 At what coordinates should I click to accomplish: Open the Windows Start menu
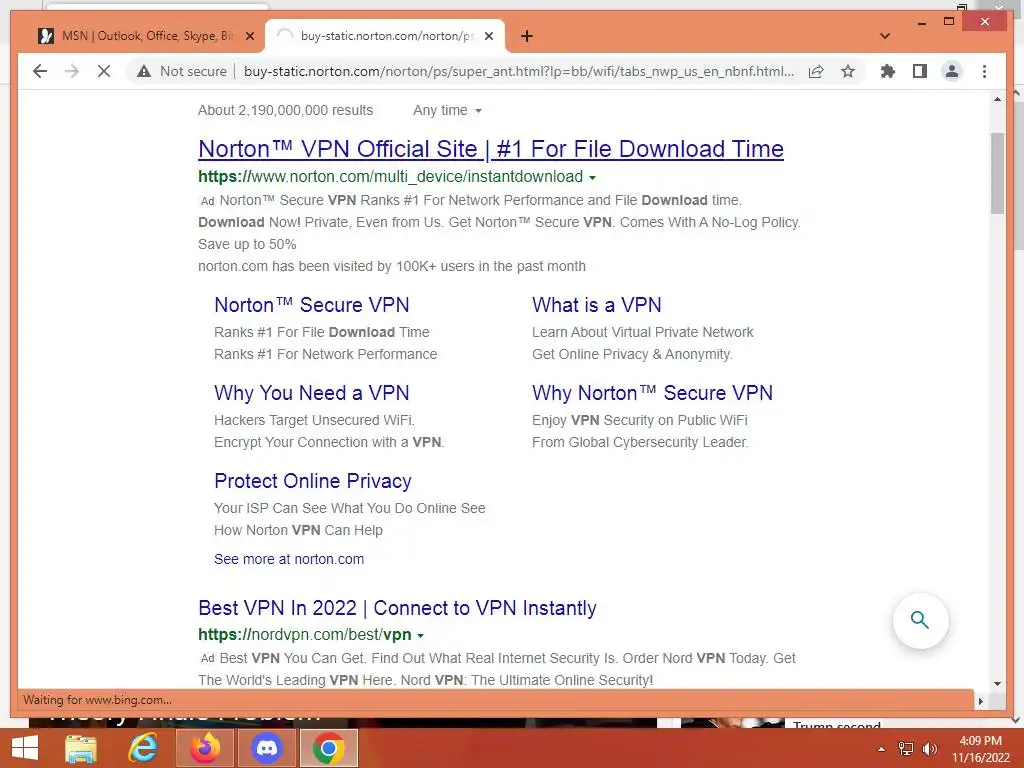(x=25, y=748)
